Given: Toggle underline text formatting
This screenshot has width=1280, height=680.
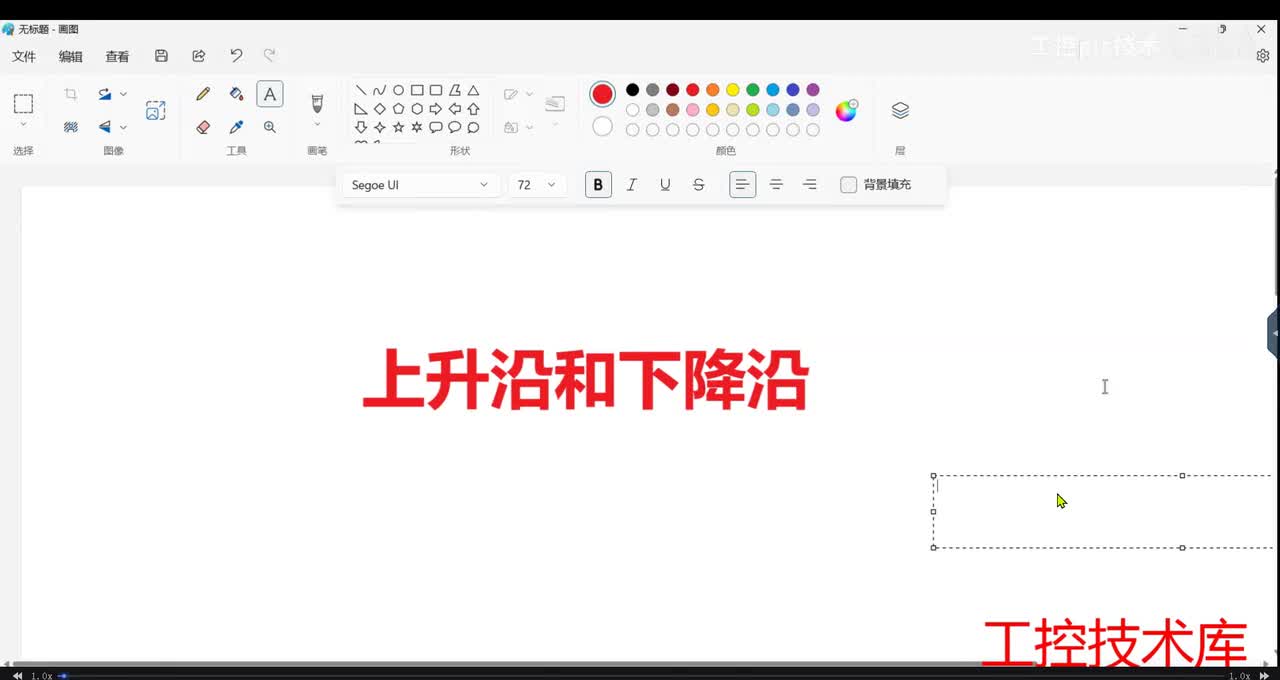Looking at the screenshot, I should pos(665,185).
